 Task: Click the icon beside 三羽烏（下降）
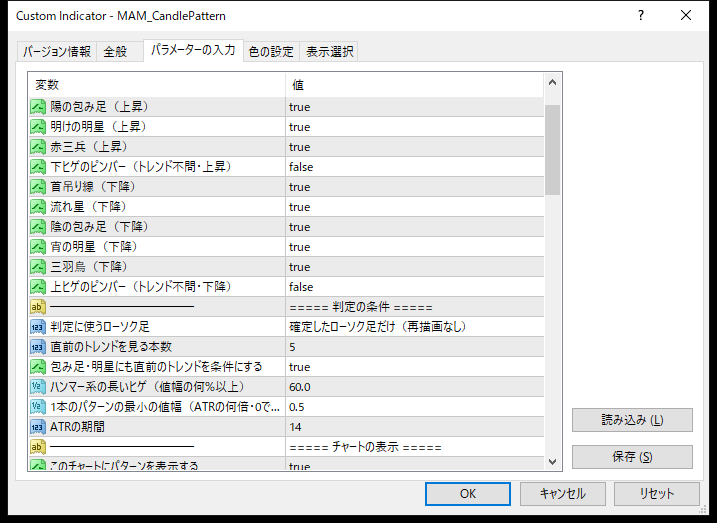click(38, 267)
